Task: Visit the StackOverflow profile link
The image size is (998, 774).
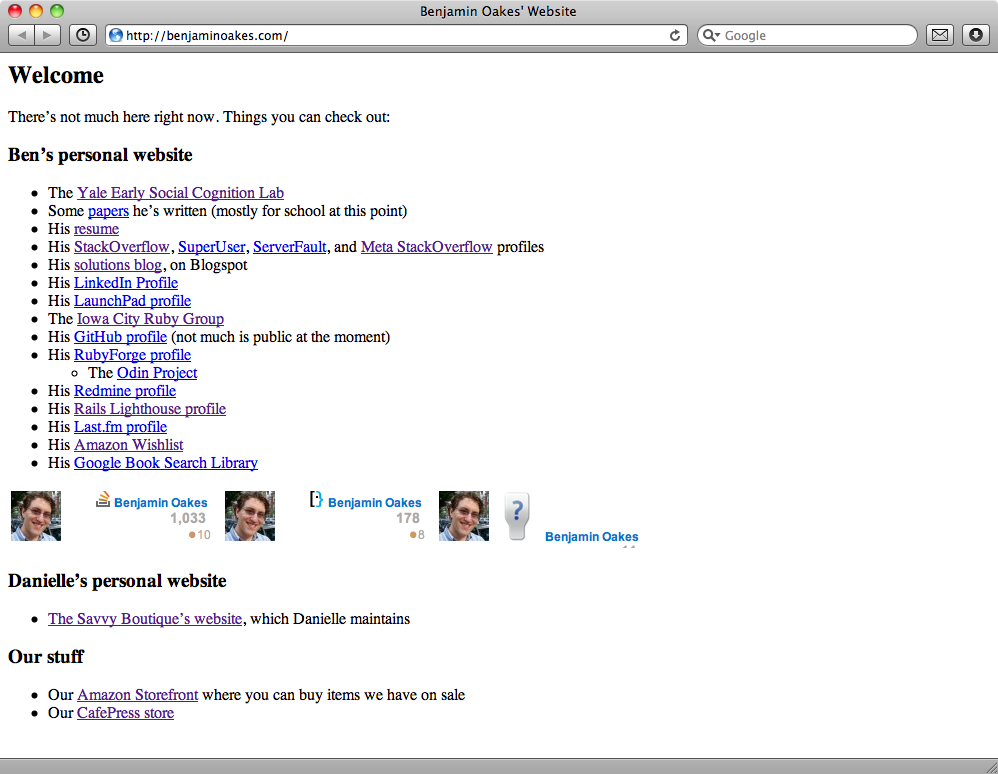Action: tap(122, 247)
